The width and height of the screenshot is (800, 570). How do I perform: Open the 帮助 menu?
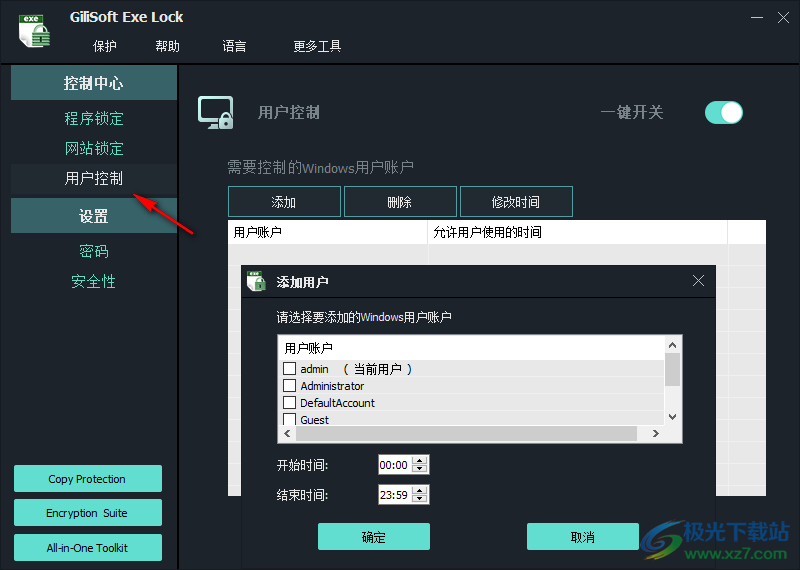[167, 46]
